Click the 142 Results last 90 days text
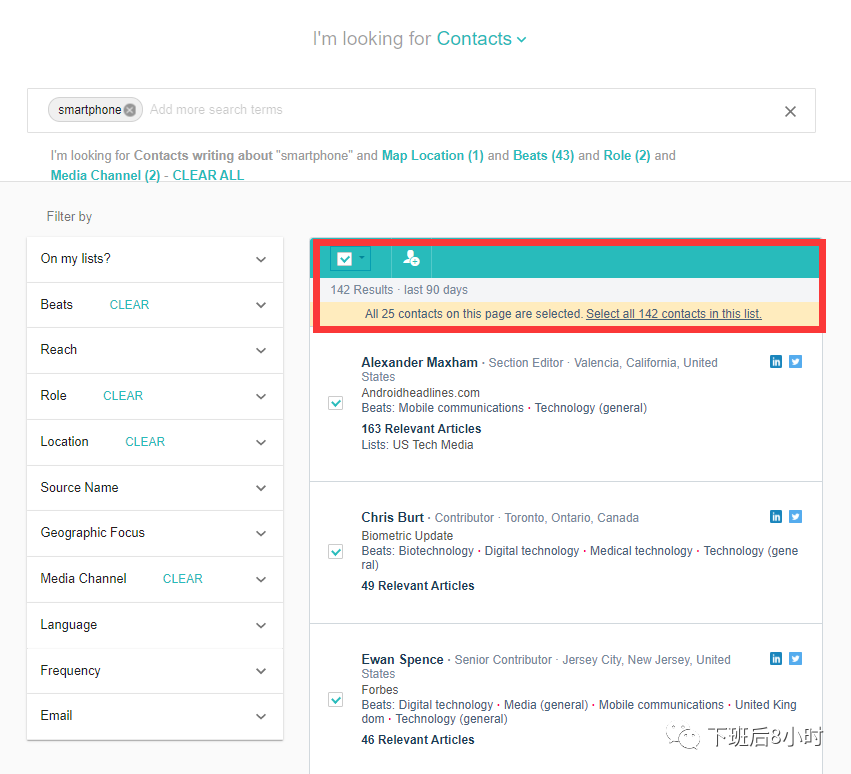Viewport: 851px width, 774px height. pyautogui.click(x=399, y=290)
